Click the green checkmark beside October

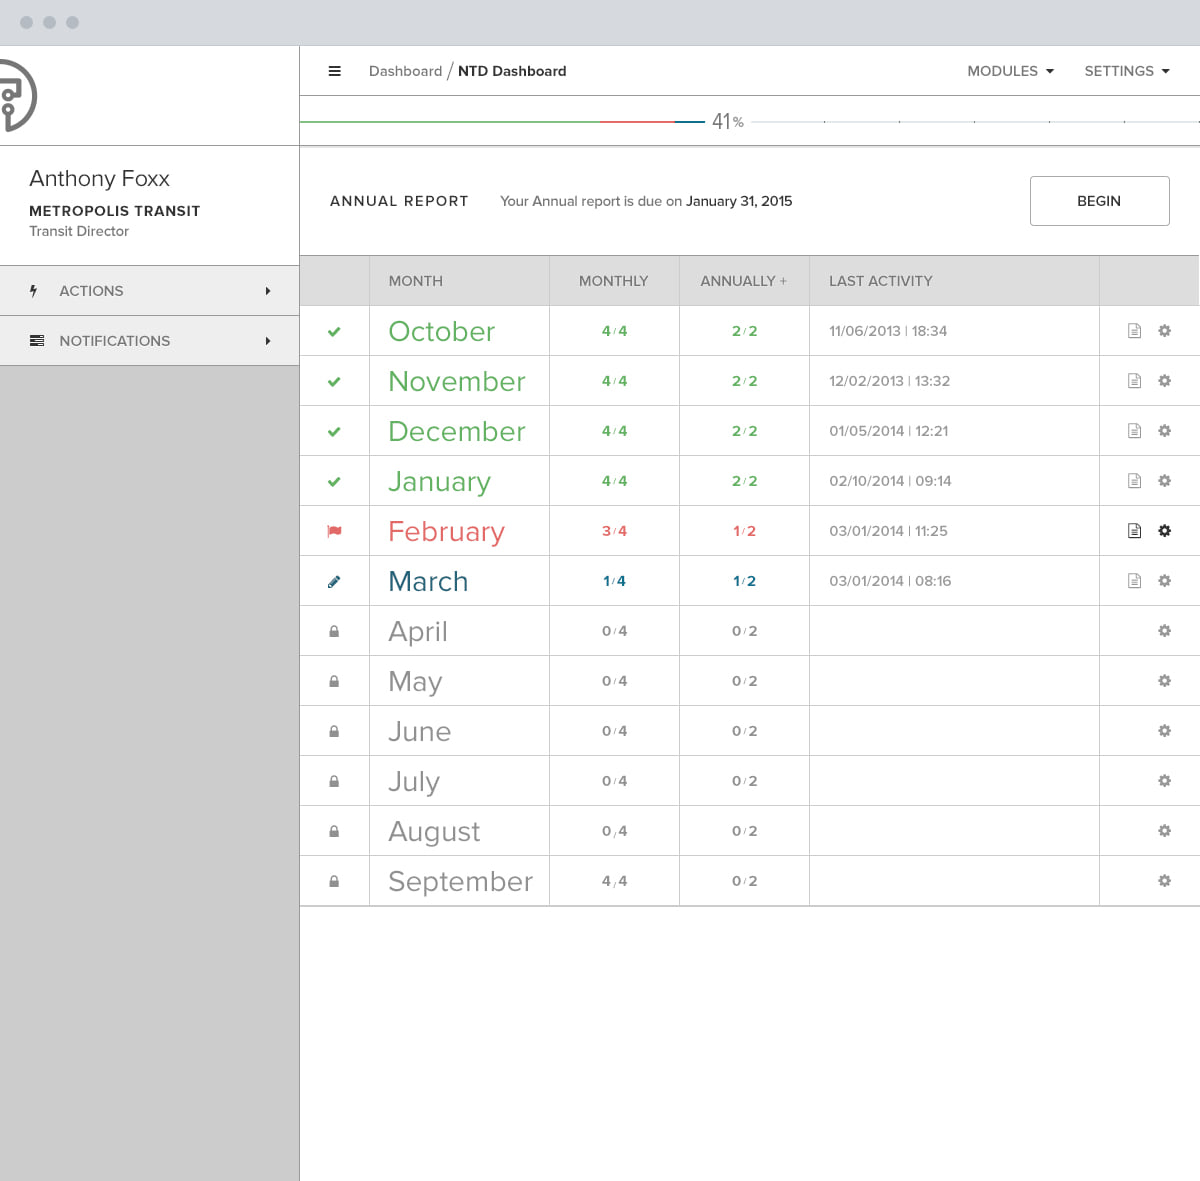[334, 331]
